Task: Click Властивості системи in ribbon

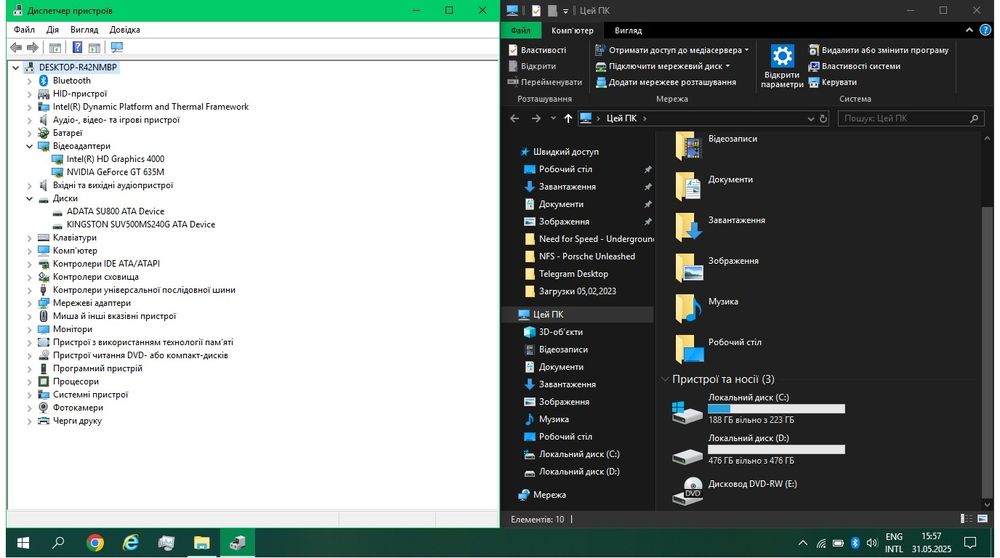Action: click(854, 66)
